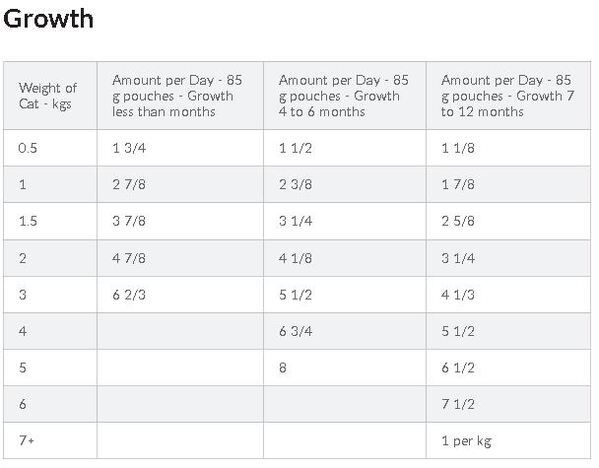The image size is (599, 468).
Task: Select the cell showing 8
Action: [345, 368]
